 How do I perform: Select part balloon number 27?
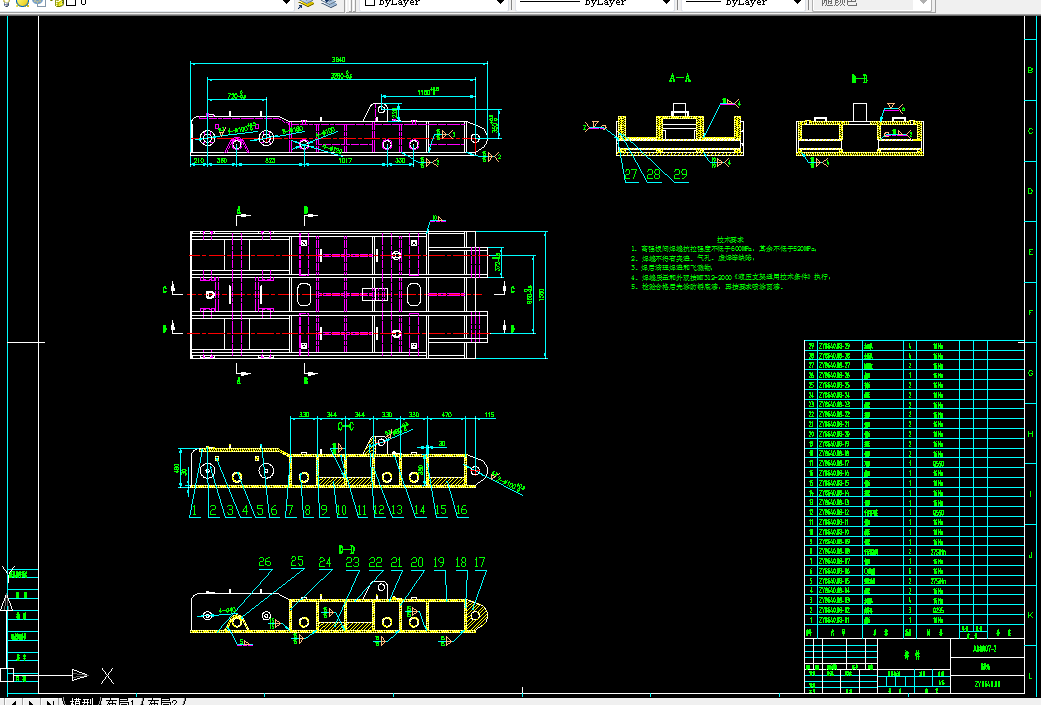(630, 174)
